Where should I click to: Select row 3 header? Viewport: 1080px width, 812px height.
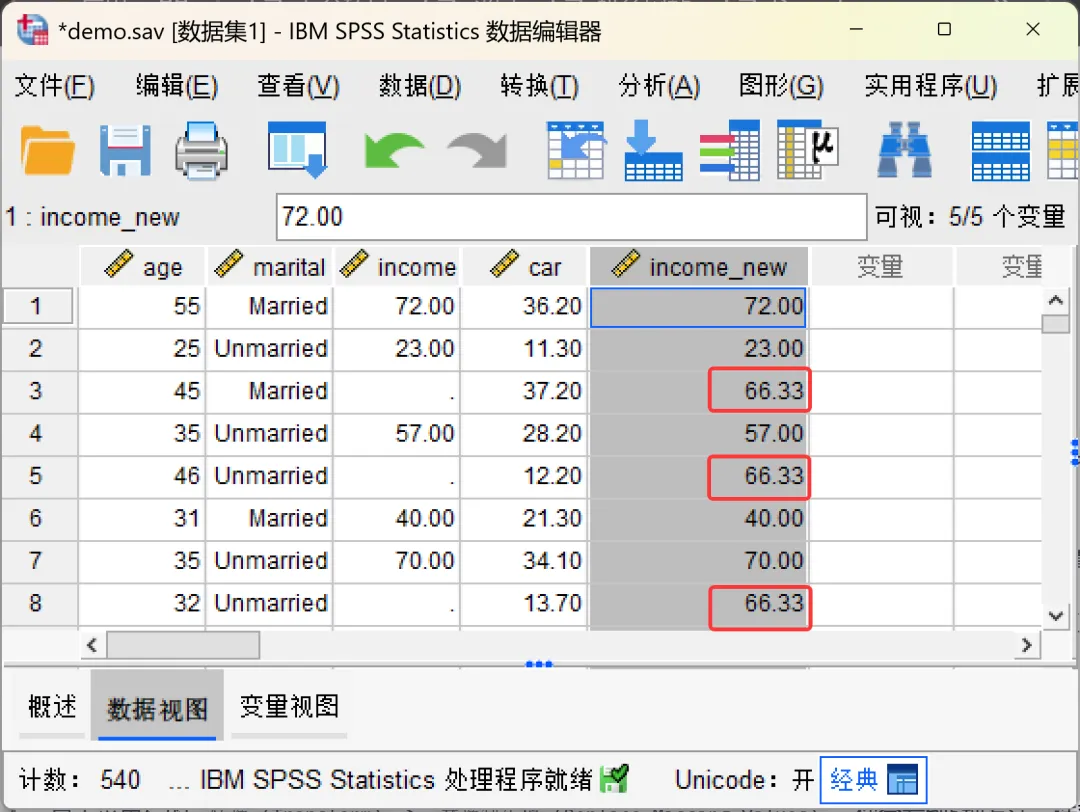click(38, 391)
